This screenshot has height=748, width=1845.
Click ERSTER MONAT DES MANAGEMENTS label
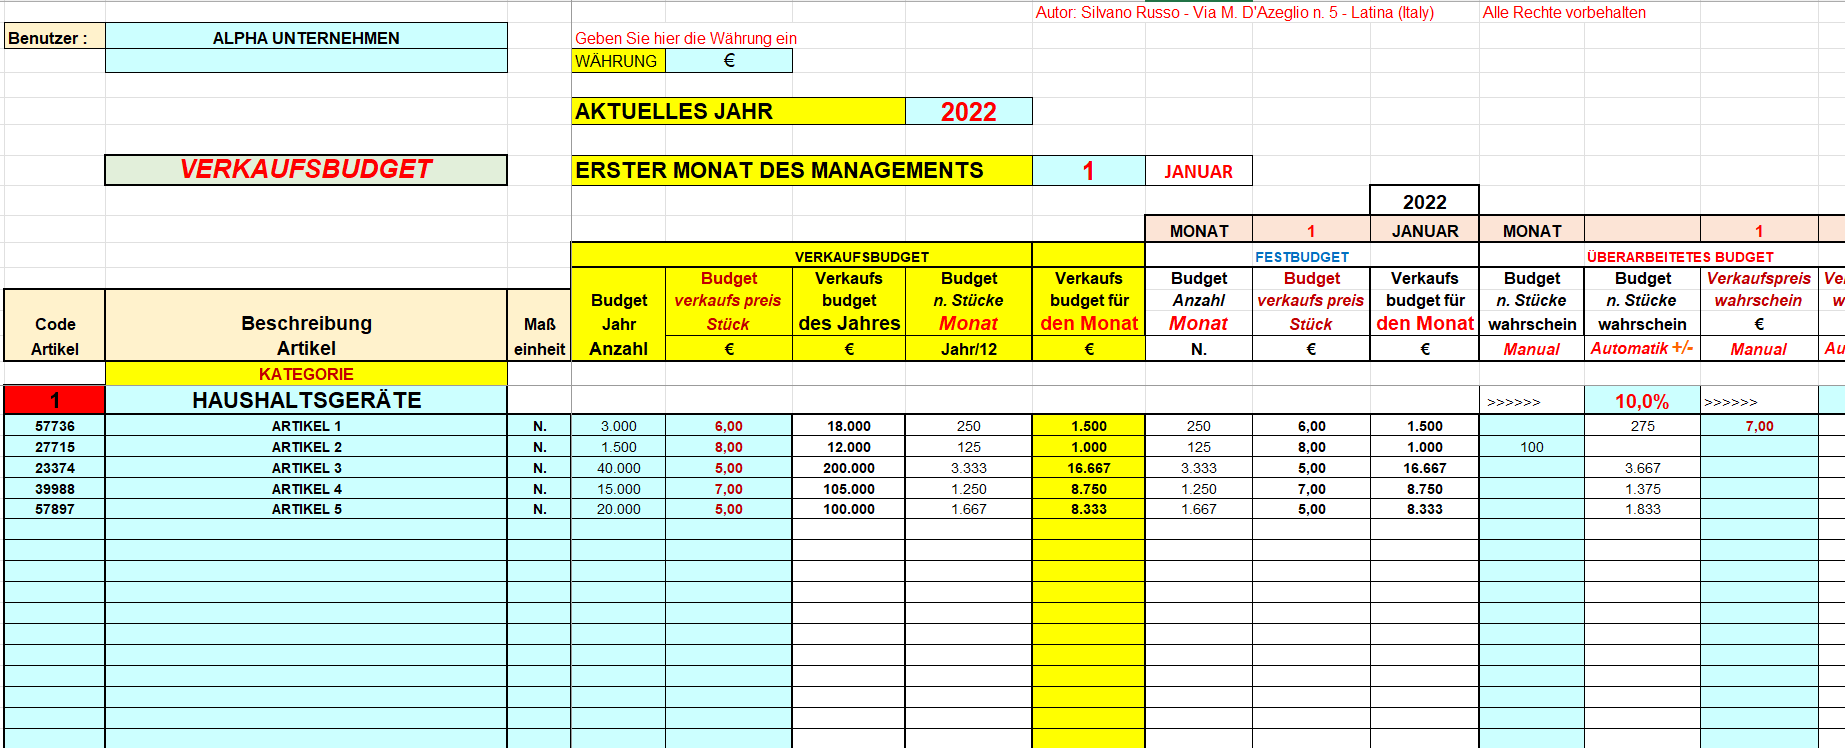[801, 171]
